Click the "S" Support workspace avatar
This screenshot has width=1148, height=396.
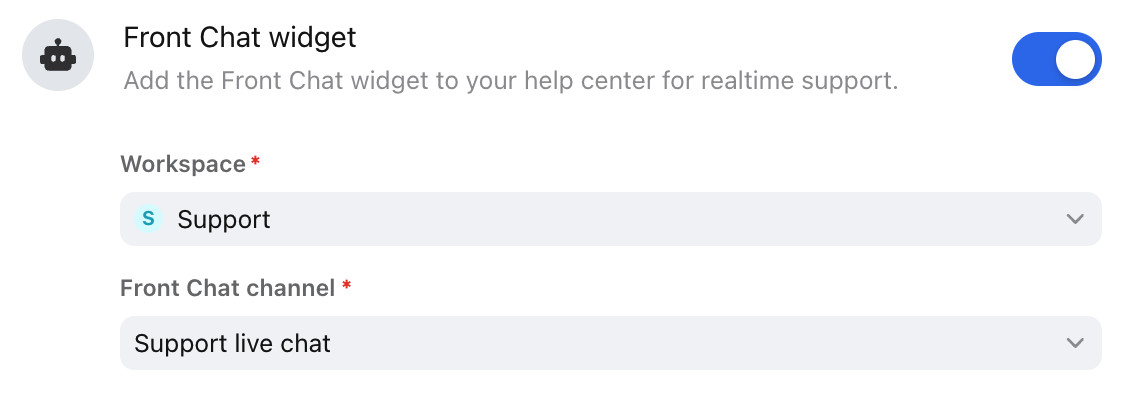(148, 218)
